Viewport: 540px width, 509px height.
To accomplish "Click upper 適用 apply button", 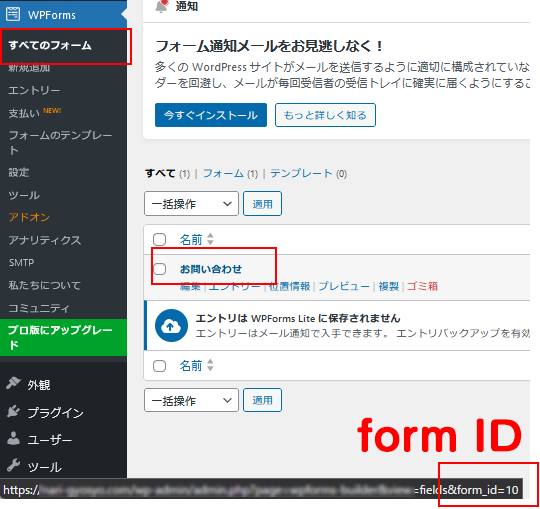I will pyautogui.click(x=262, y=204).
